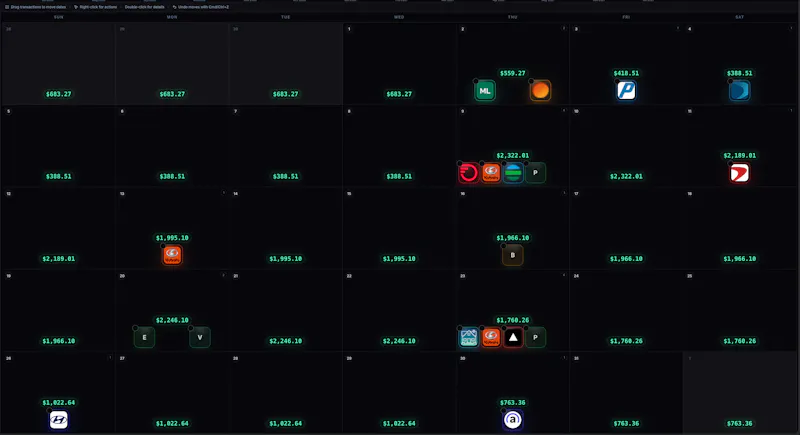This screenshot has height=435, width=800.
Task: Click the $1,022.64 balance on Monday the 27th
Action: (172, 424)
